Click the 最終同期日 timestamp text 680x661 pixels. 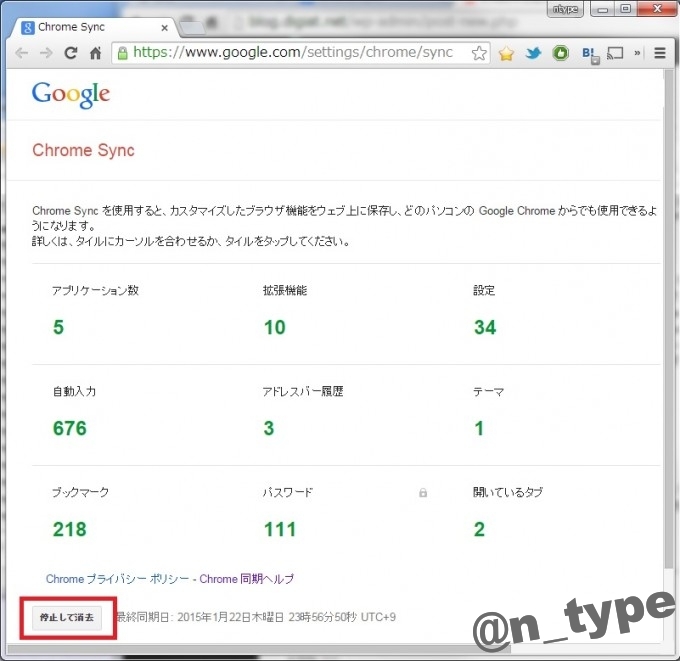(256, 617)
